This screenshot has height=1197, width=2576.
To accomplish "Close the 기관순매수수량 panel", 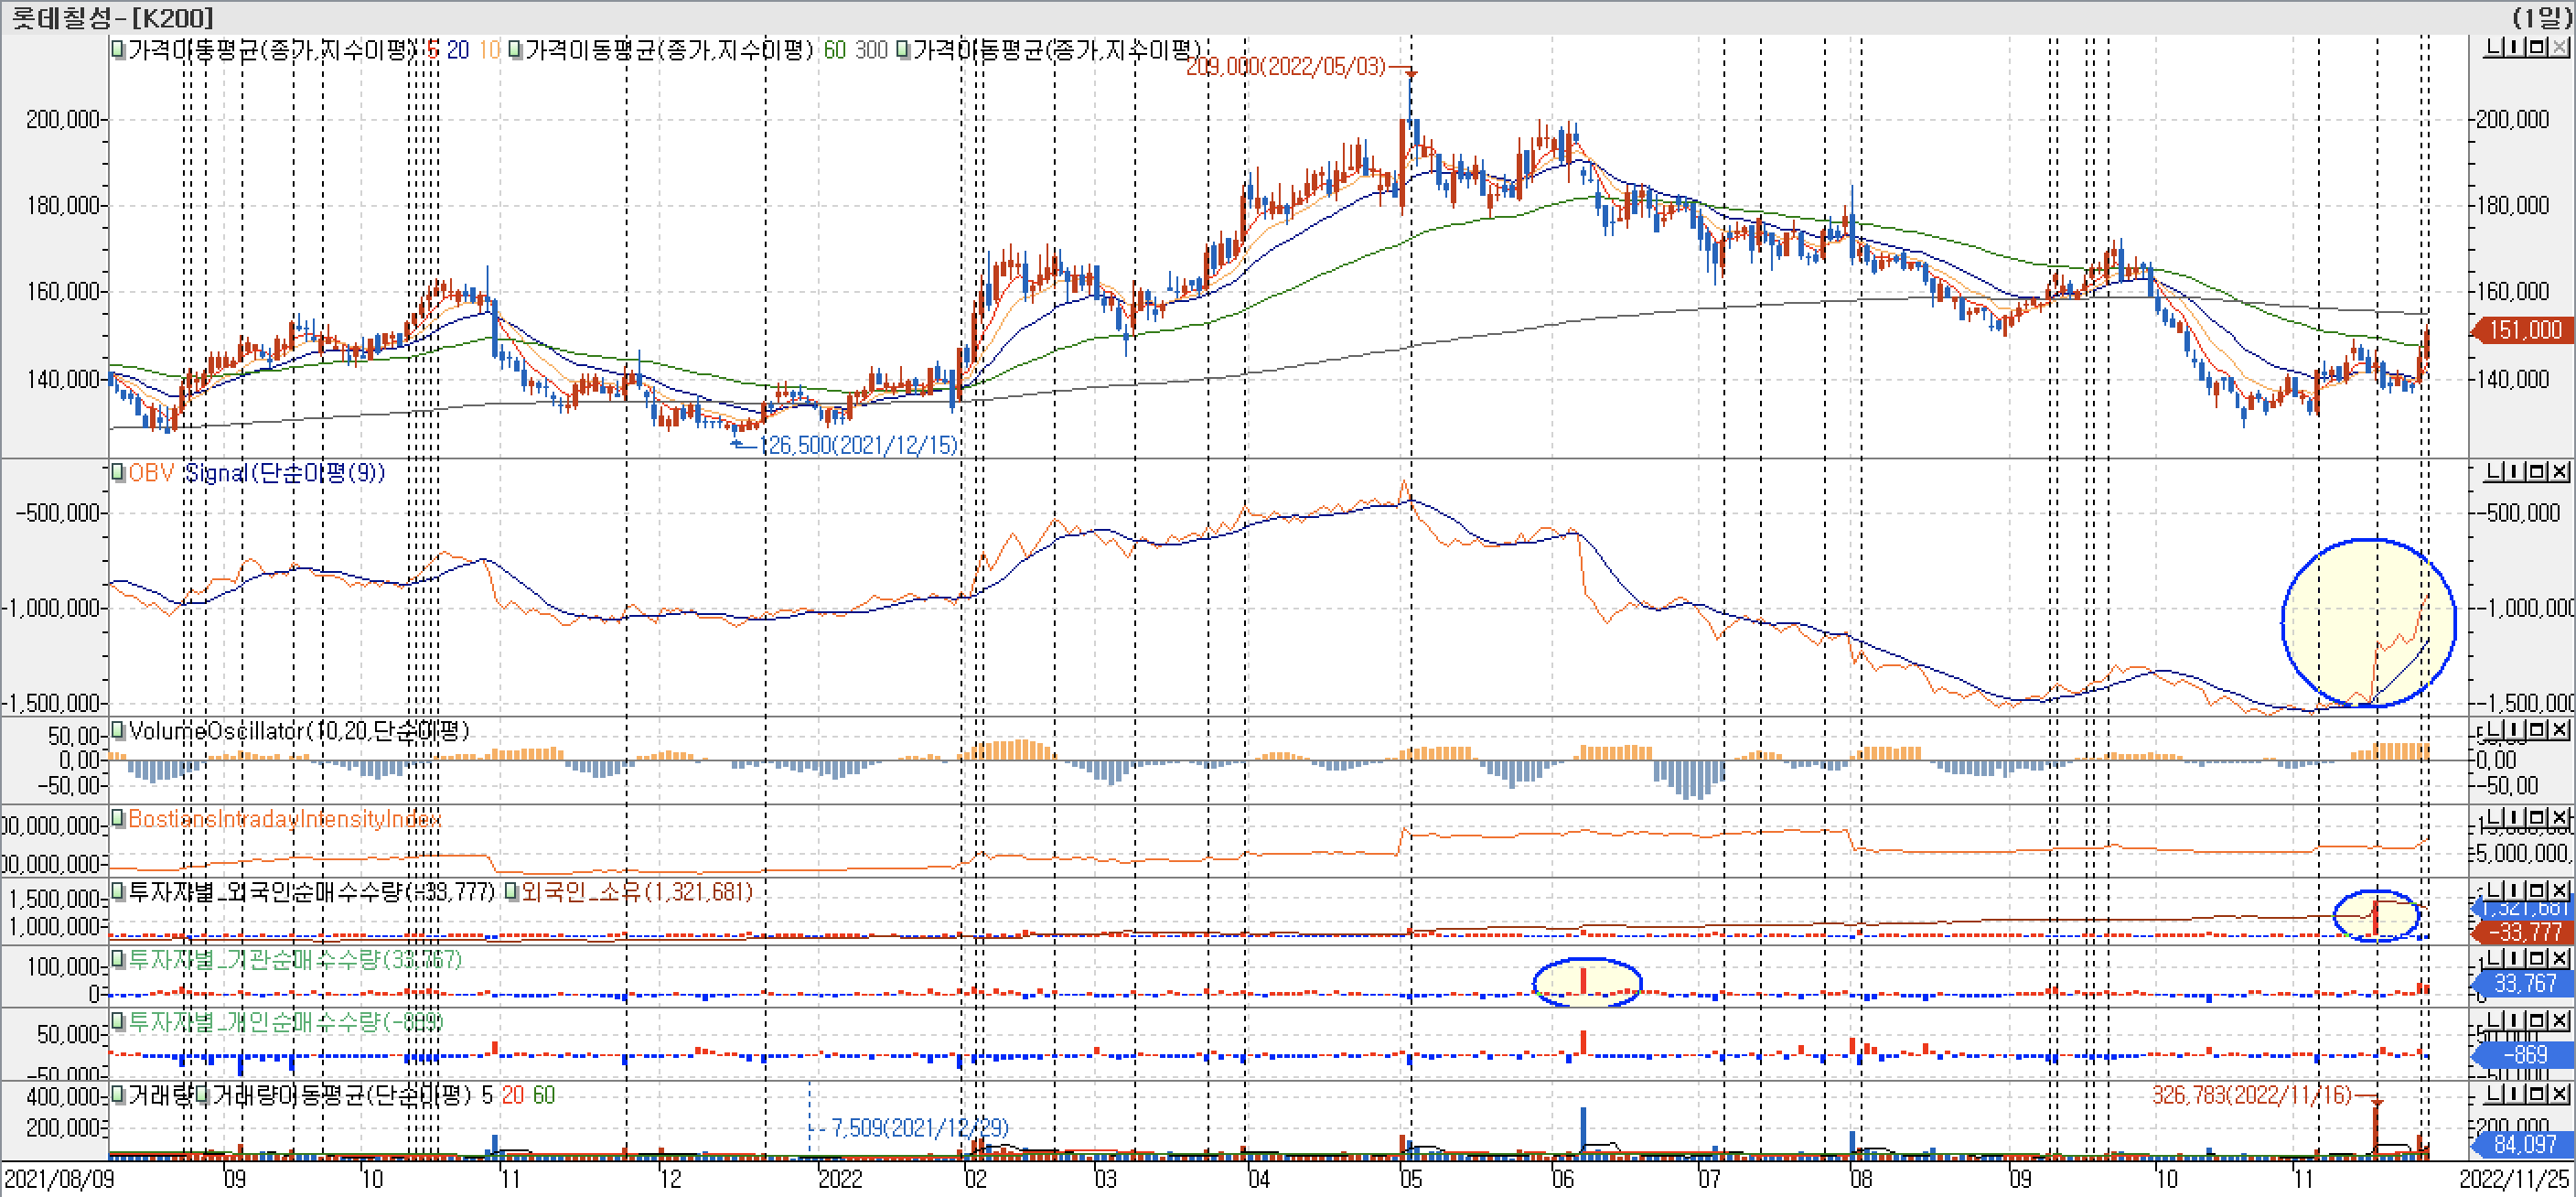I will click(x=2560, y=958).
